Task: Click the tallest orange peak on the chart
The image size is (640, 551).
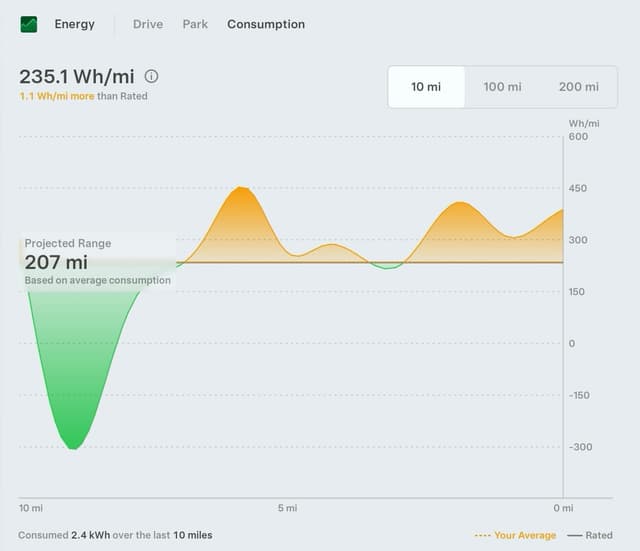Action: tap(241, 189)
